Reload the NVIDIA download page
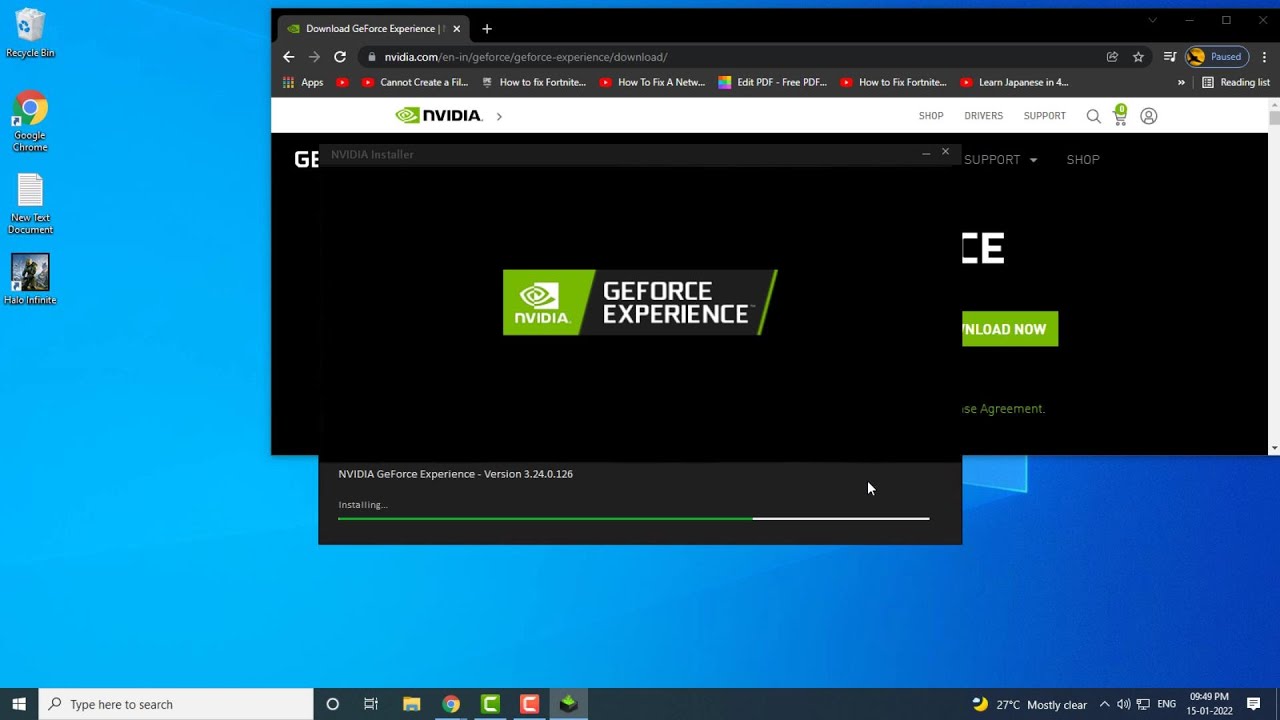Viewport: 1280px width, 720px height. 340,57
